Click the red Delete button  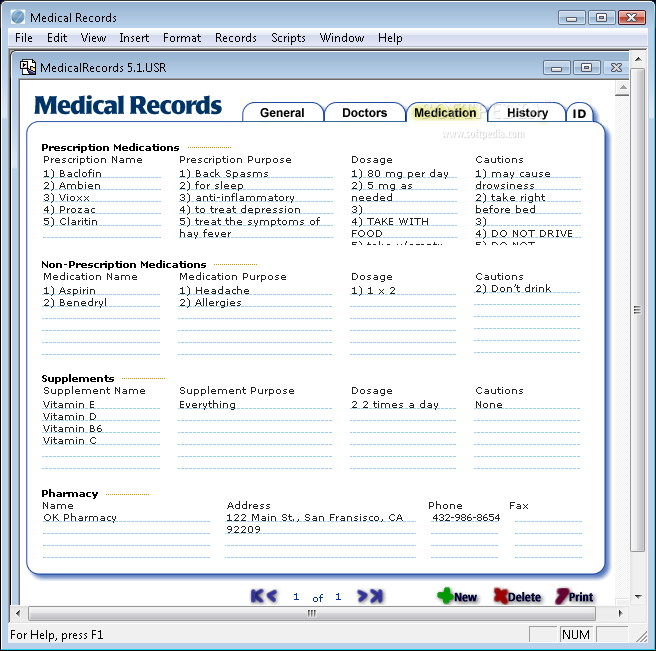(517, 596)
